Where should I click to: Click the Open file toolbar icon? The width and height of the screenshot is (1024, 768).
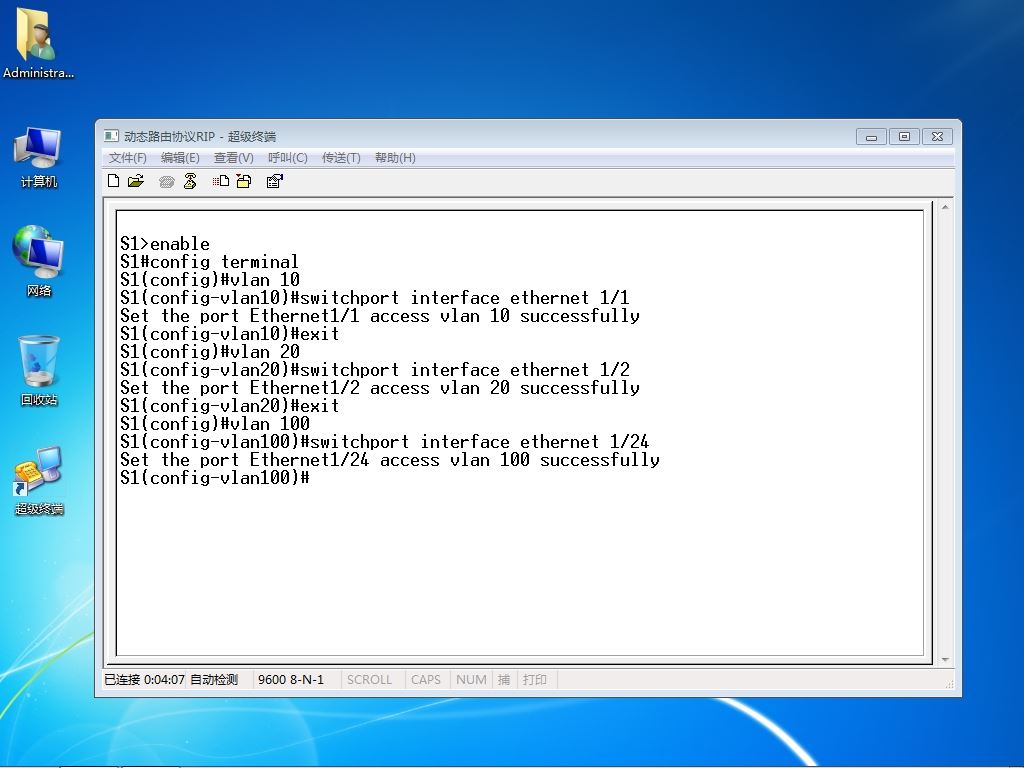(x=136, y=181)
